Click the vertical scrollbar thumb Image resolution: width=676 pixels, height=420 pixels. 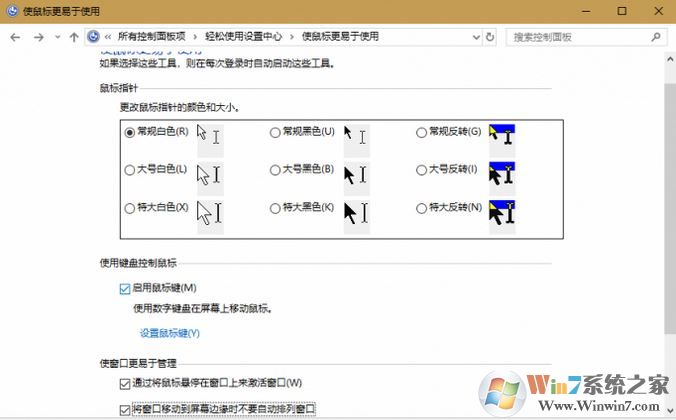tap(670, 208)
